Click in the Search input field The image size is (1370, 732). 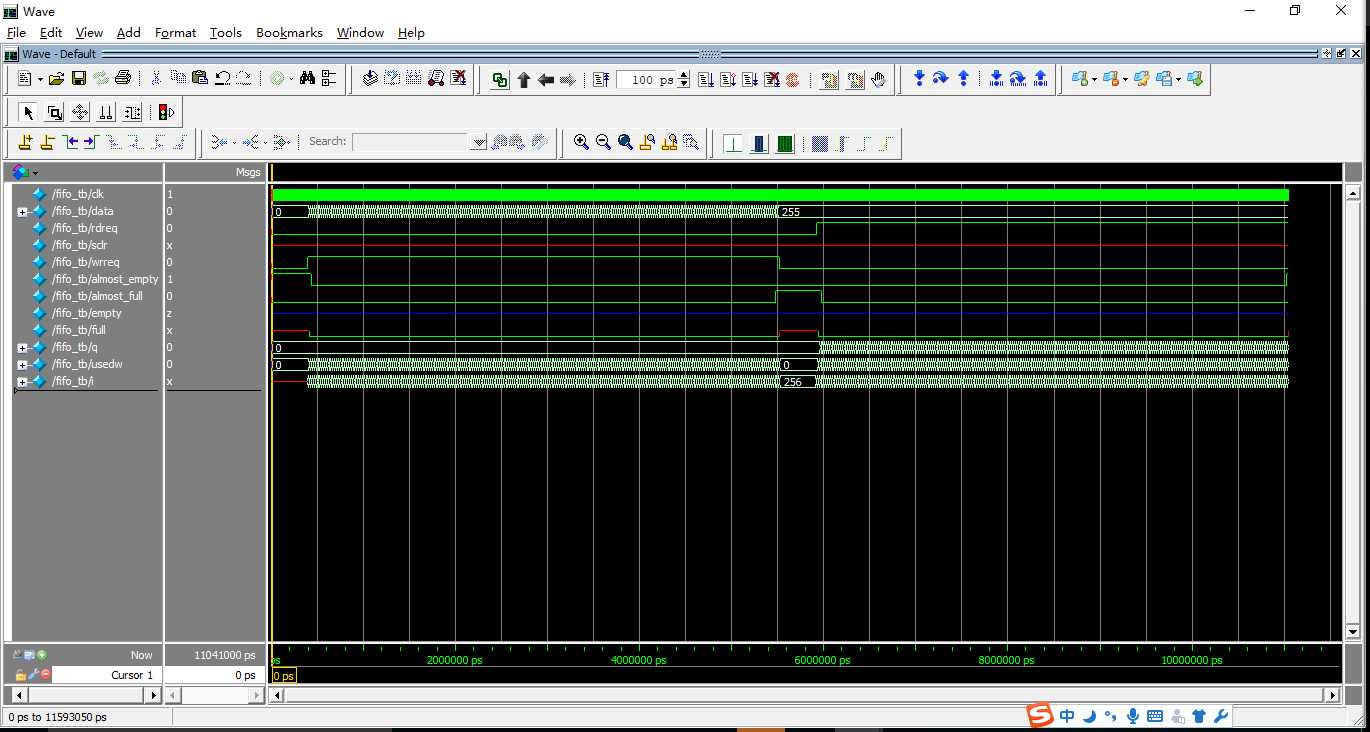(411, 142)
